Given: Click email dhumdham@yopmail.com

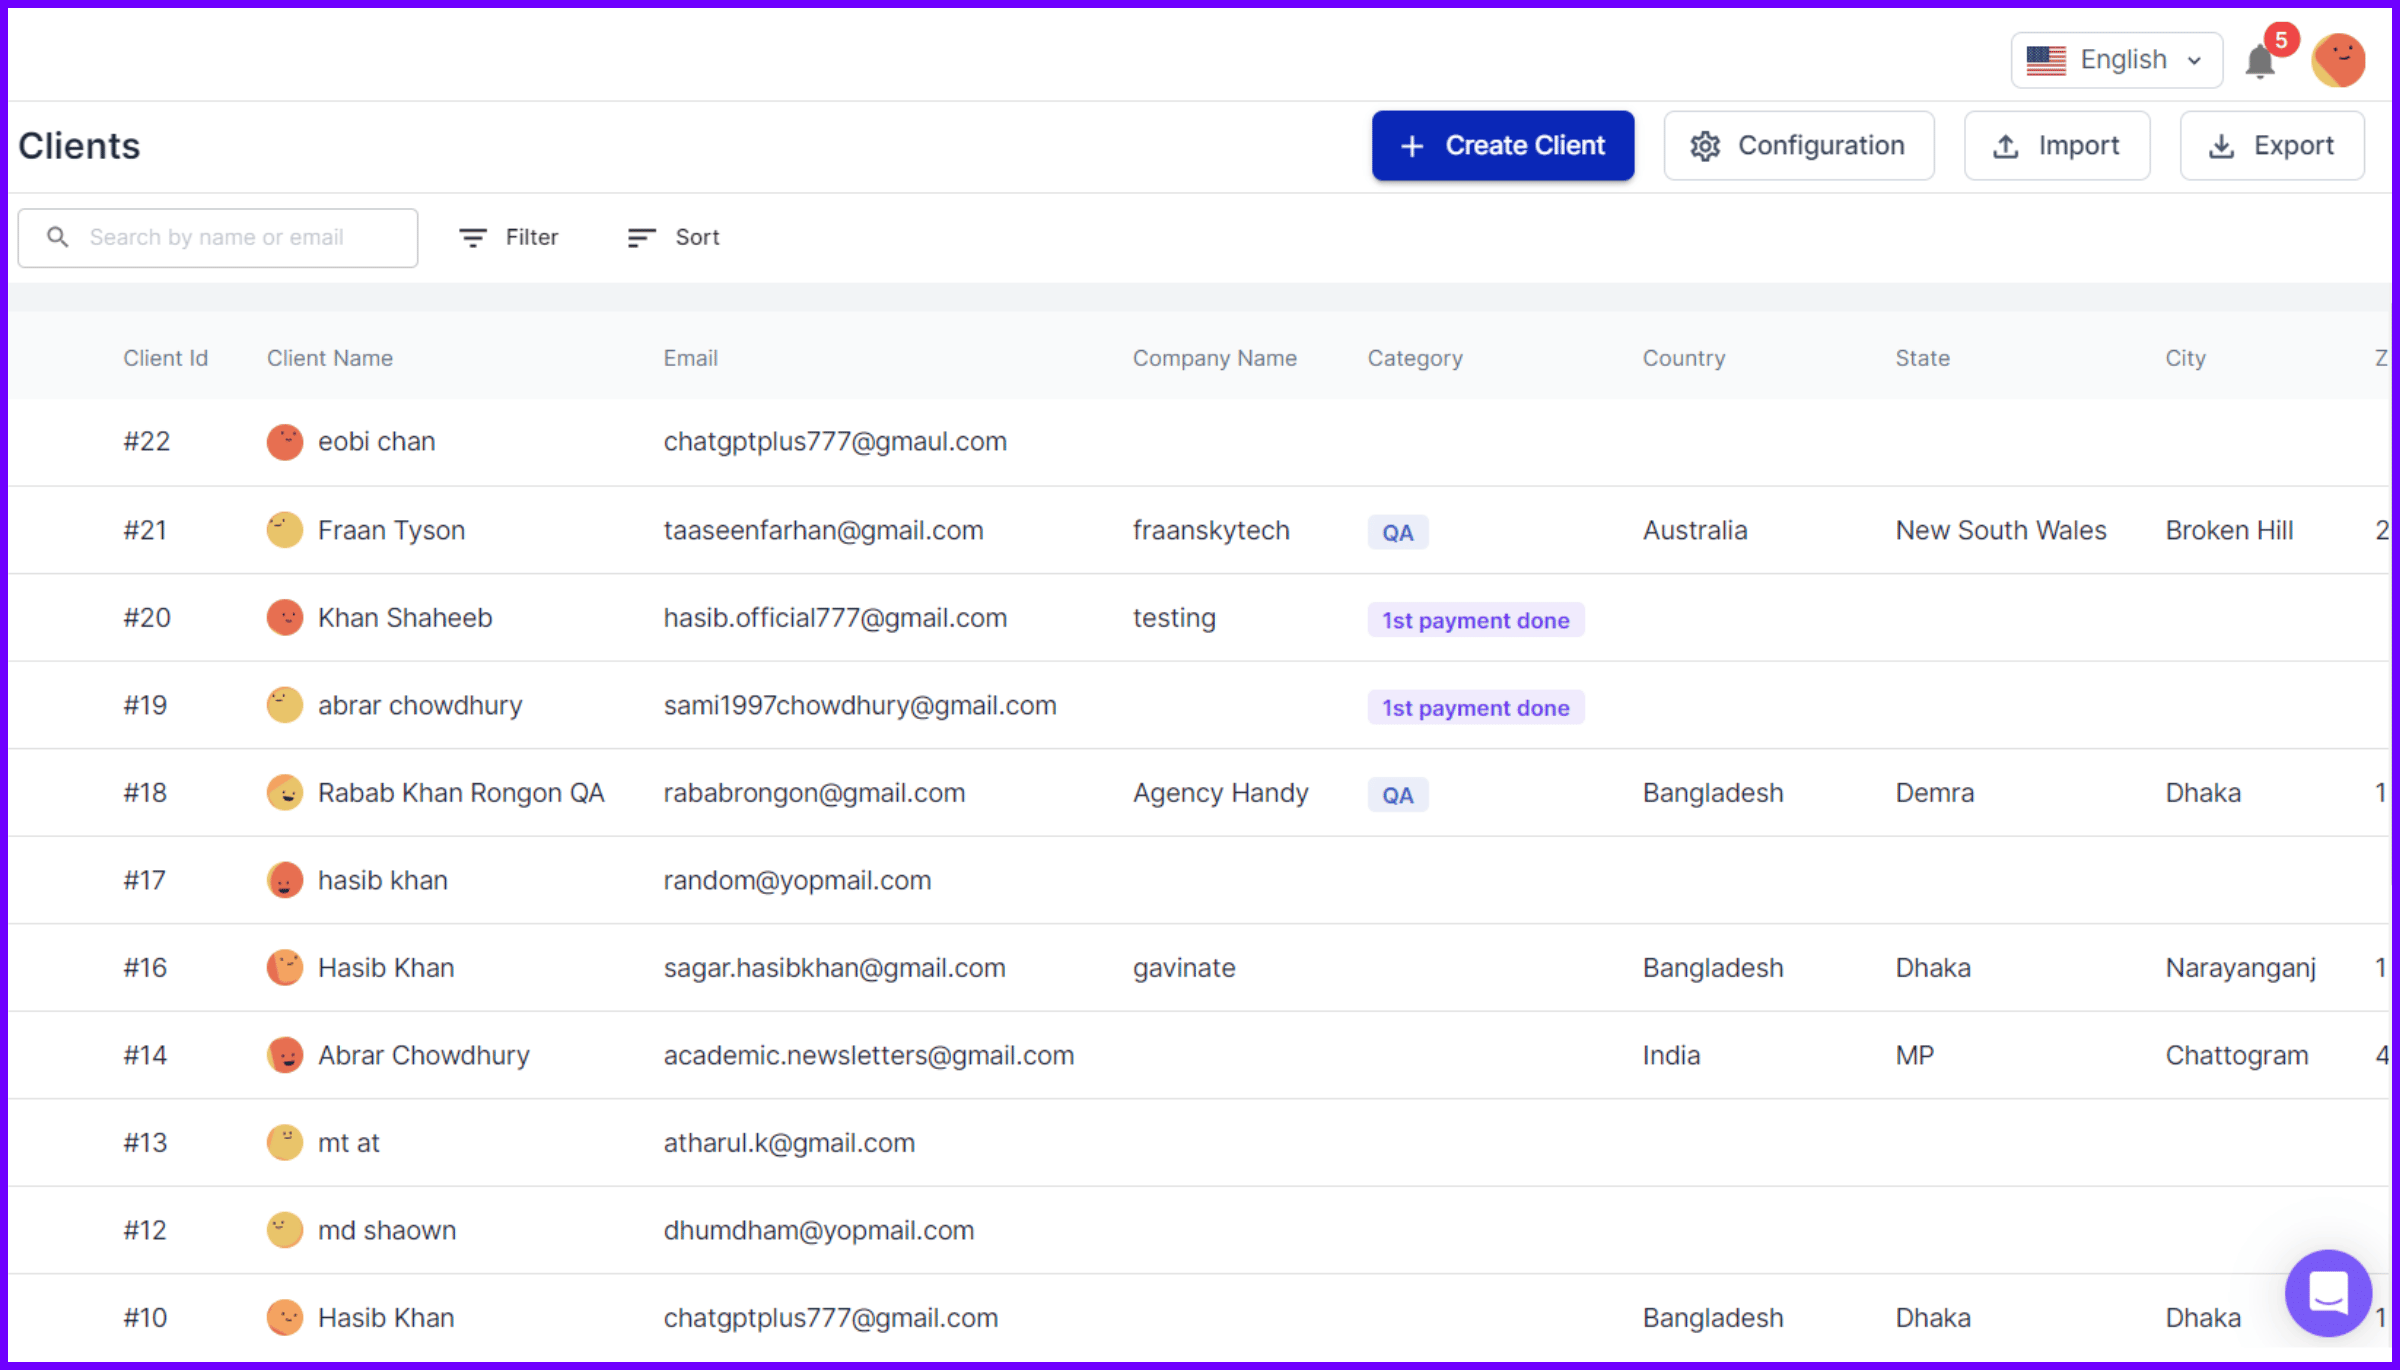Looking at the screenshot, I should [818, 1230].
